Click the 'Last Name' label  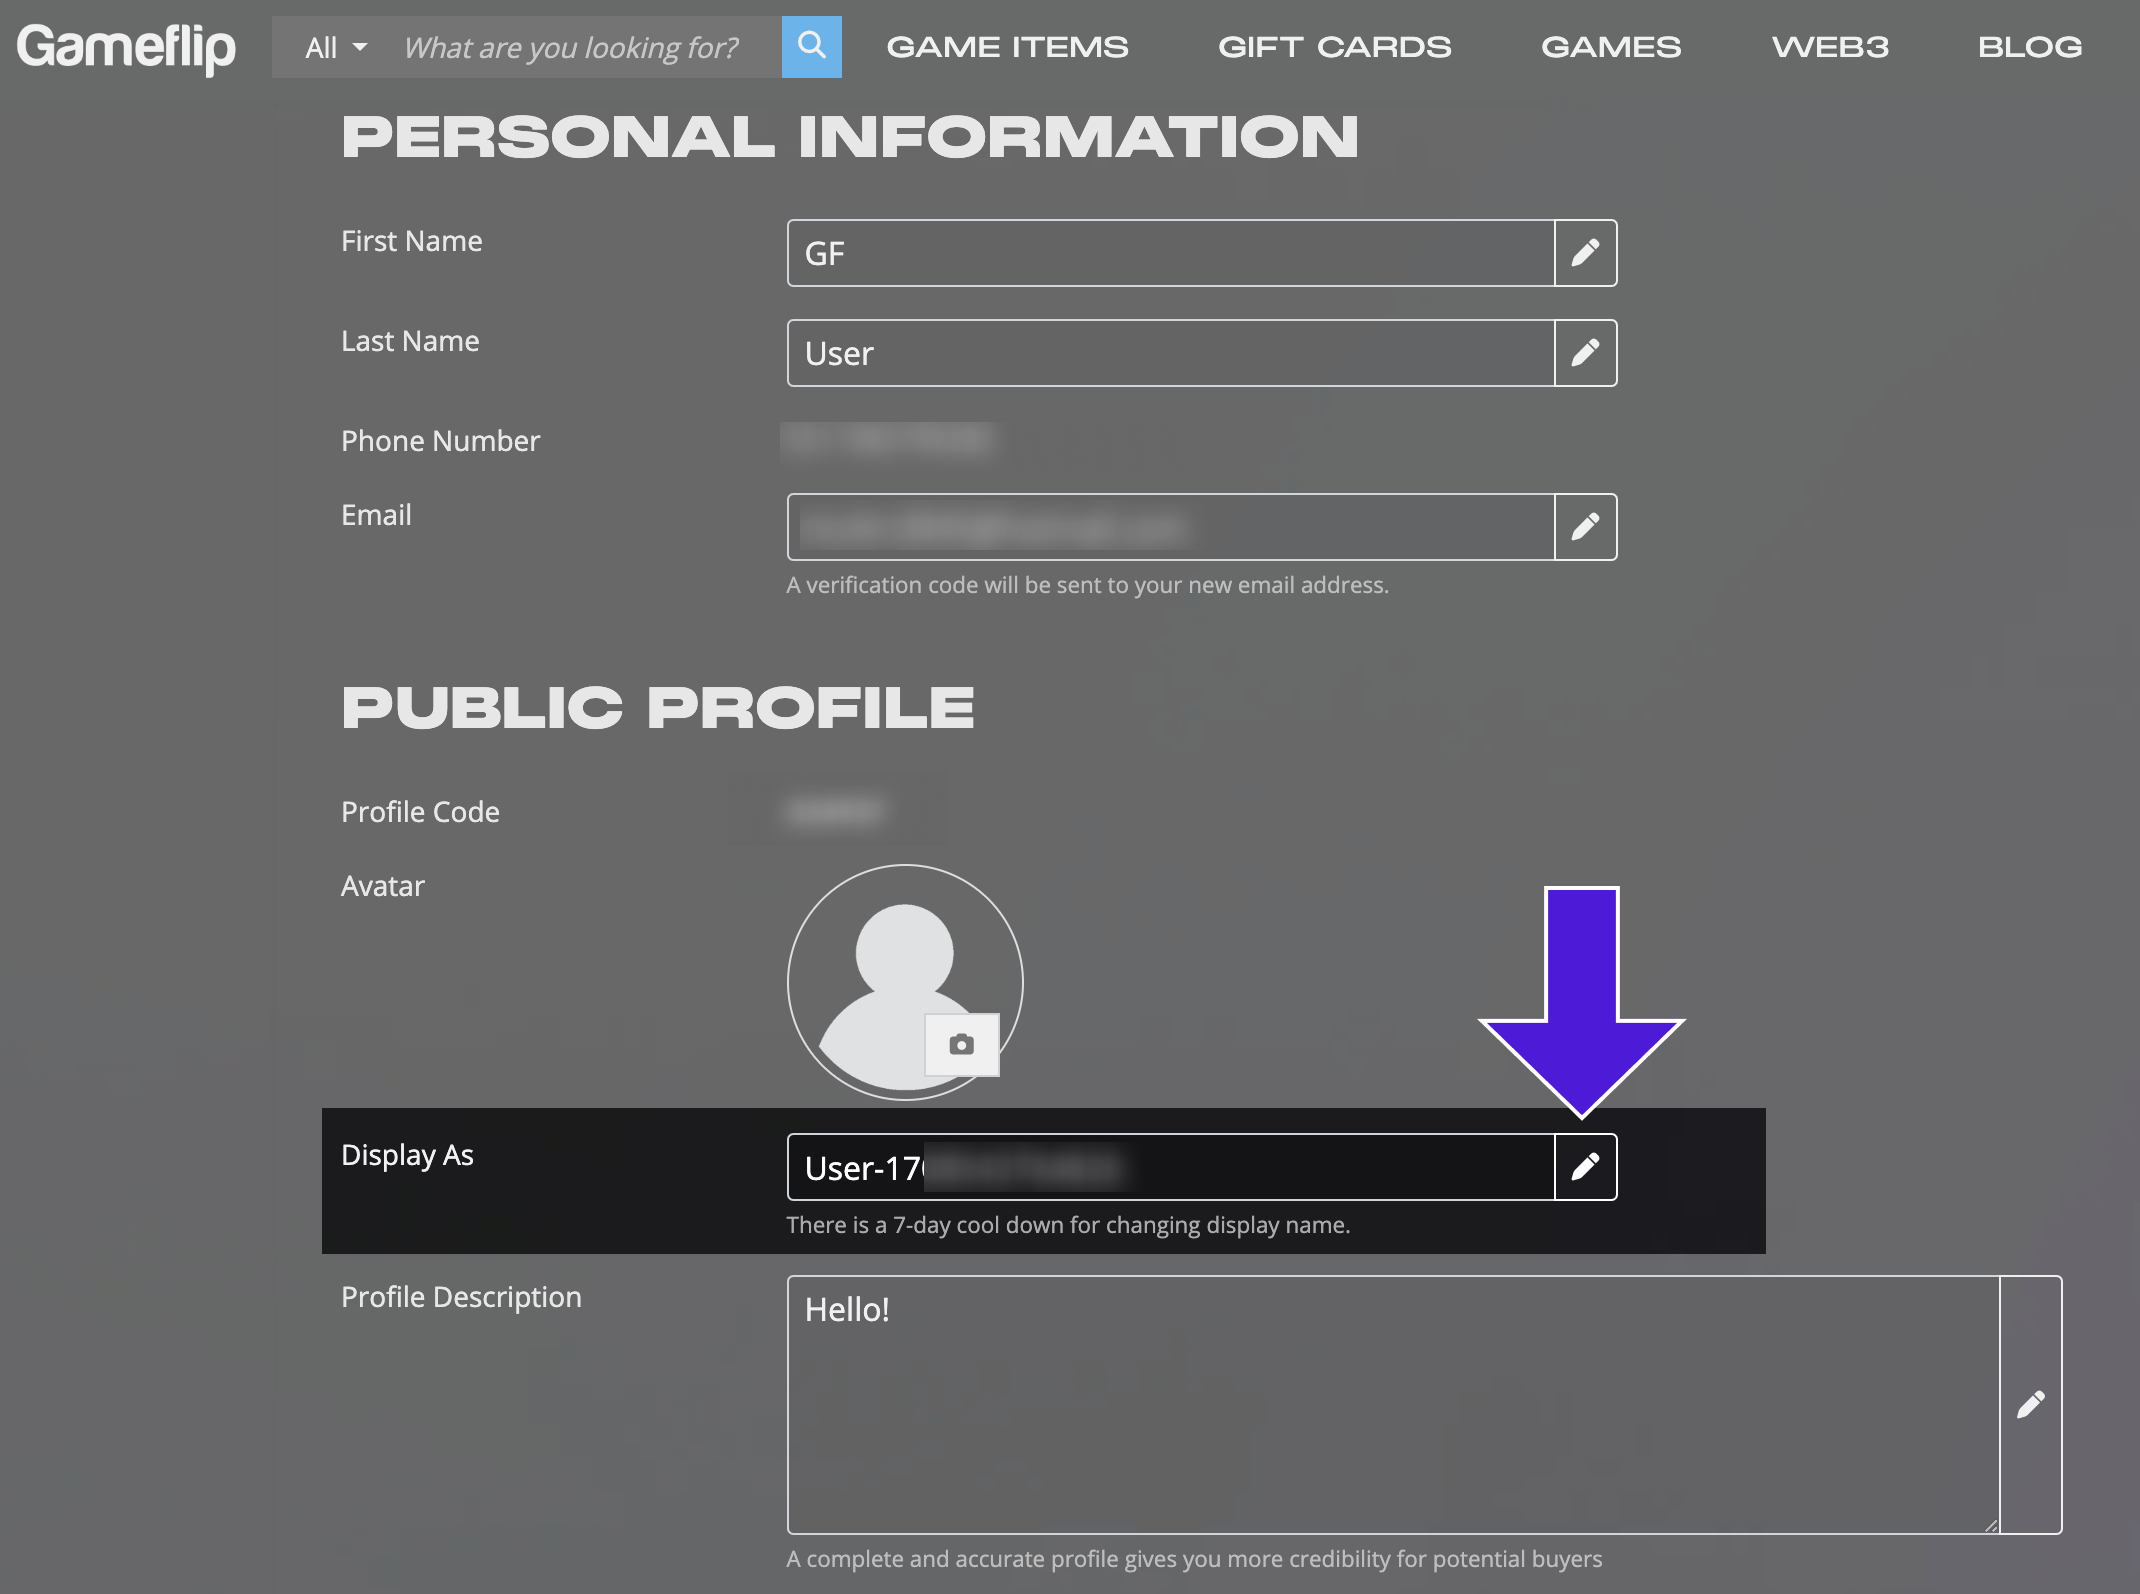410,341
